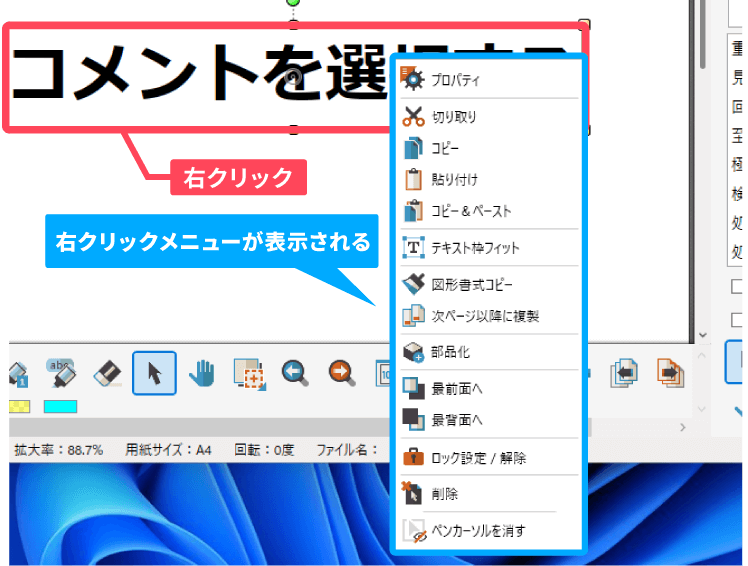Screen dimensions: 748x566
Task: Choose the abc text highlighter tool
Action: 61,373
